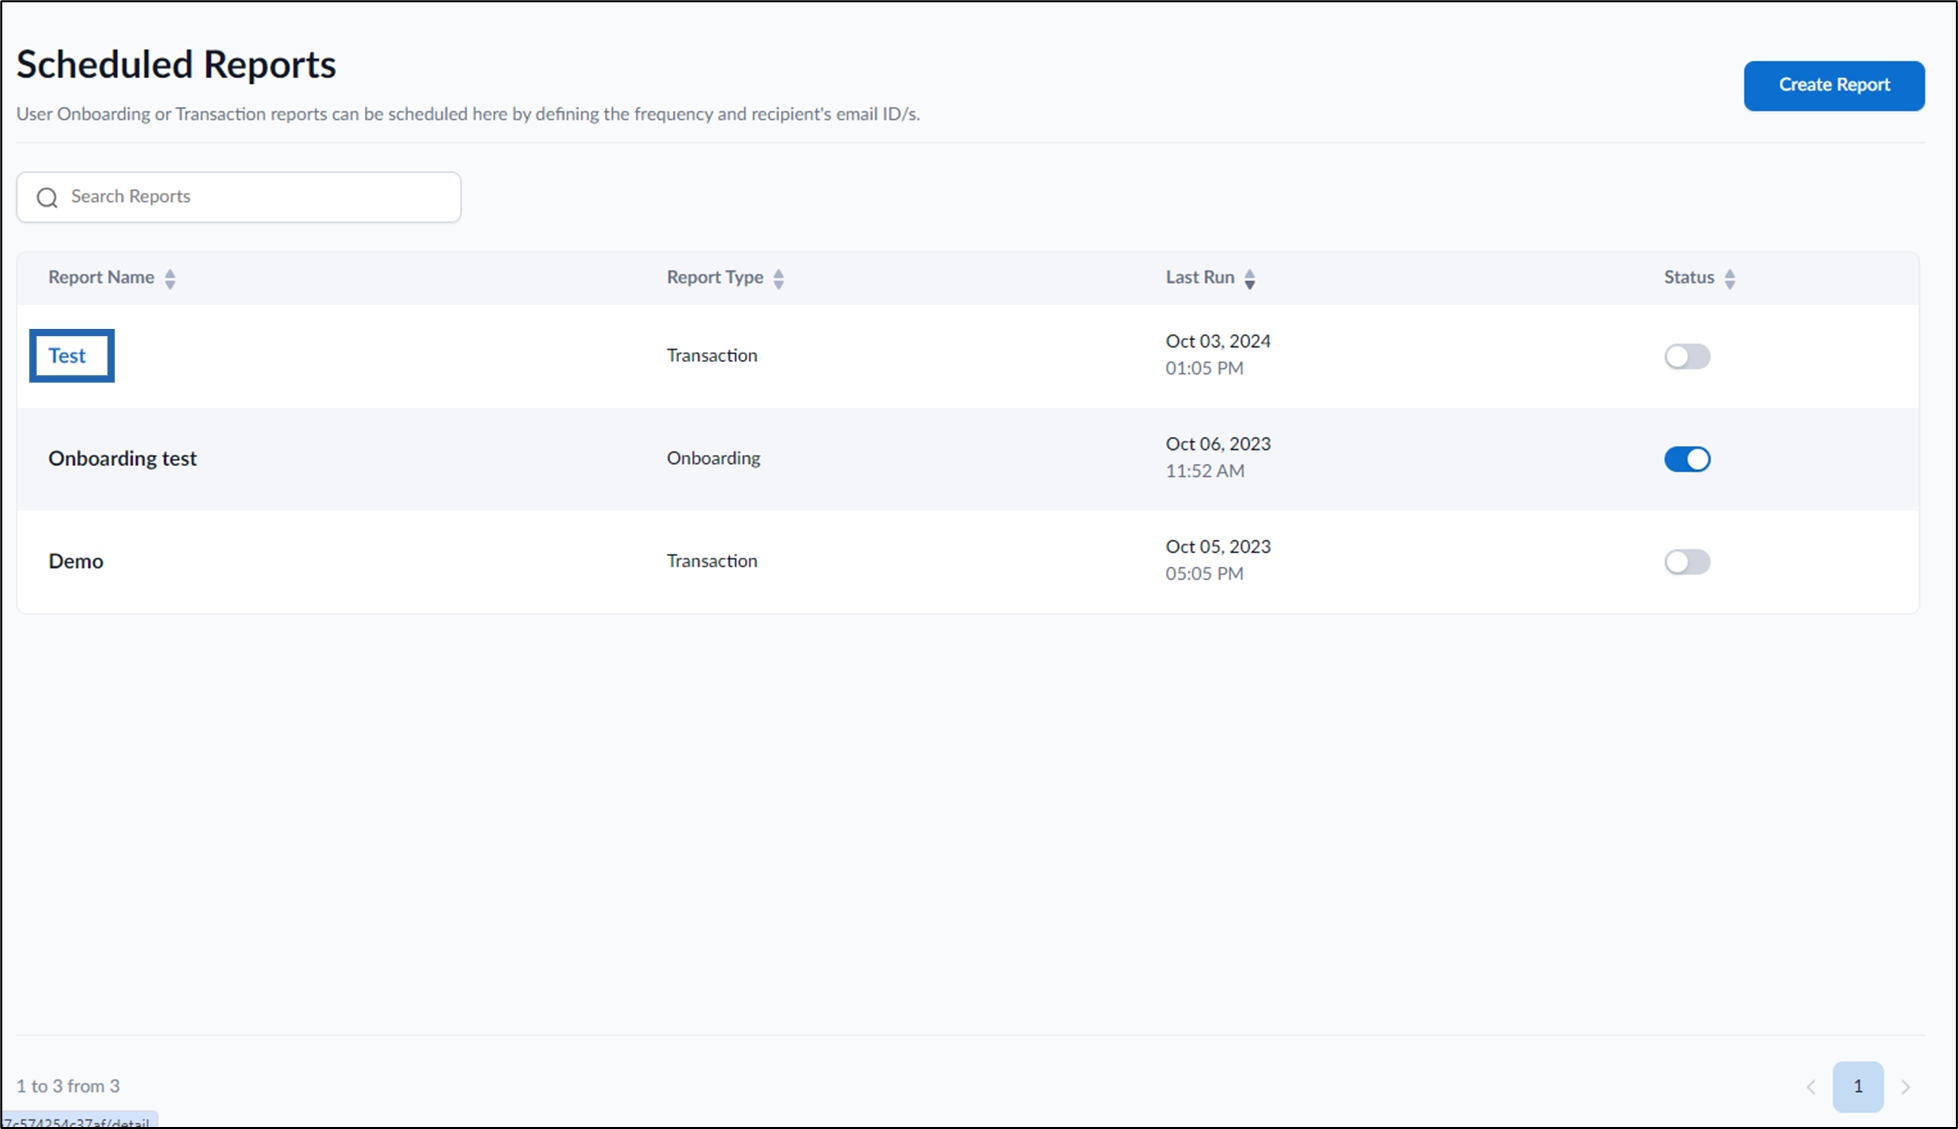Click the Oct 05, 2023 date

coord(1218,547)
